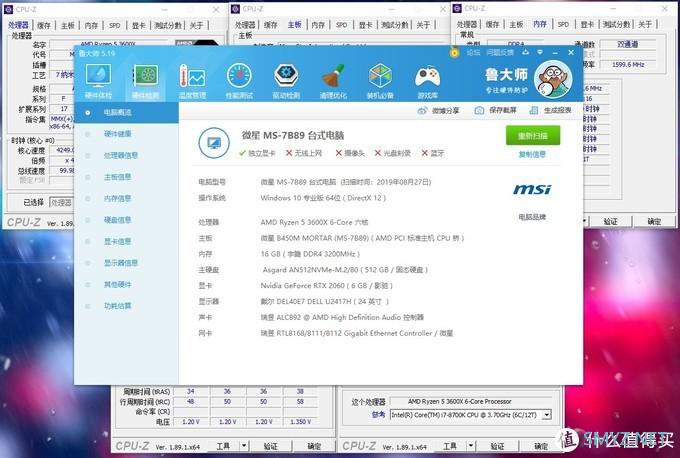Select the 硬件检测 hardware detection icon
Viewport: 680px width, 458px height.
(146, 81)
